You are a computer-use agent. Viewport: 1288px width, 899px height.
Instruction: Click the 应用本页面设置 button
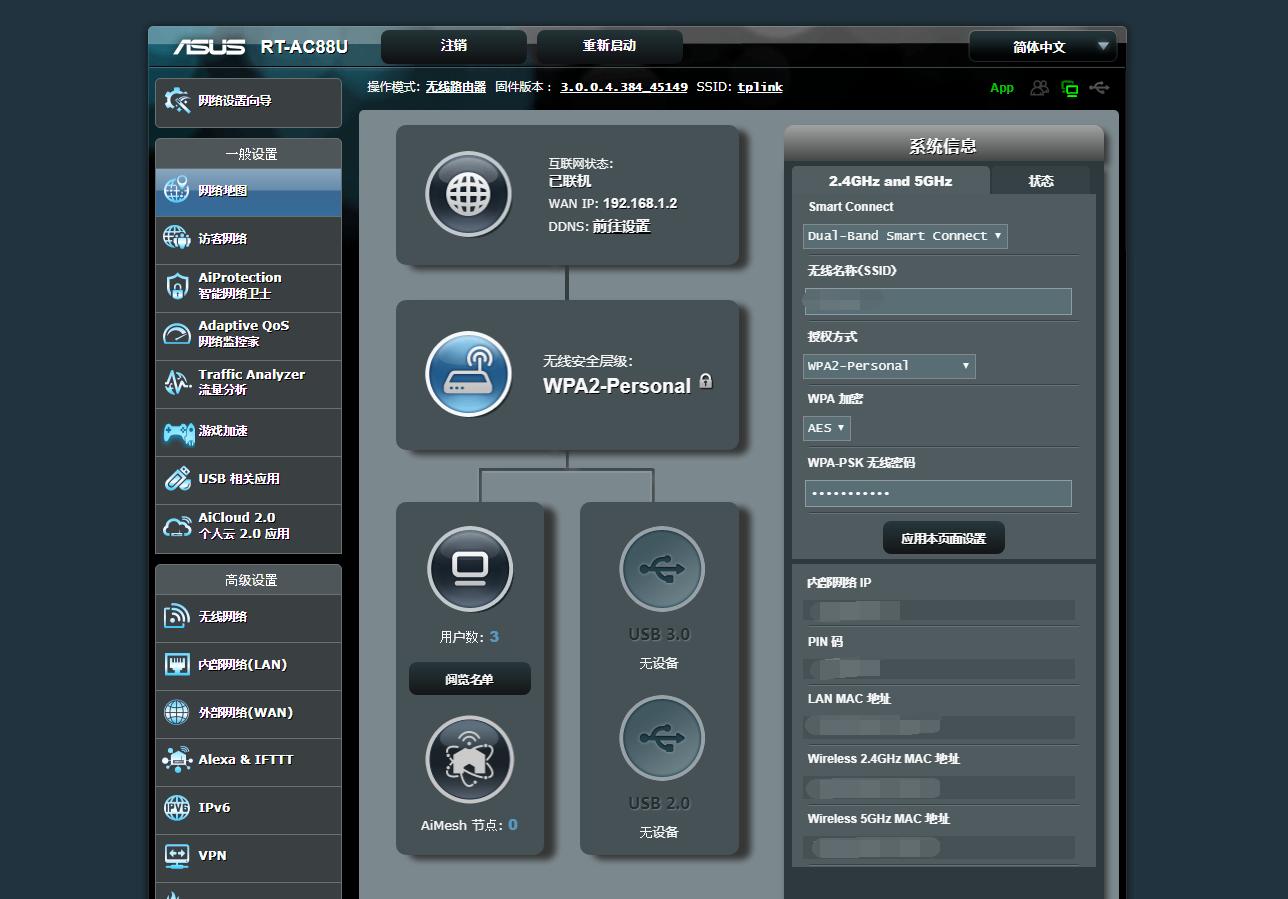pyautogui.click(x=943, y=538)
